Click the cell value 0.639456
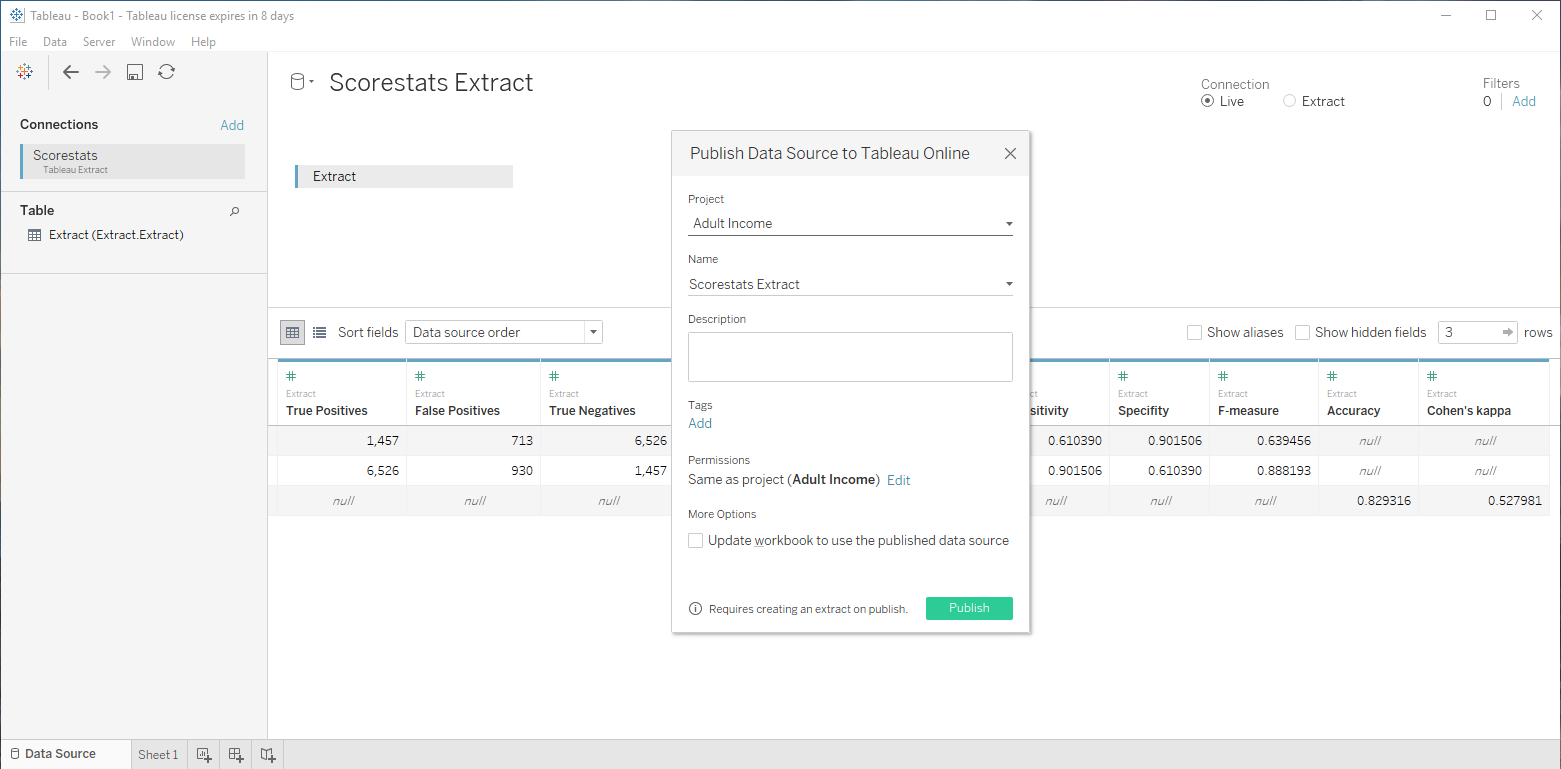 pyautogui.click(x=1284, y=441)
